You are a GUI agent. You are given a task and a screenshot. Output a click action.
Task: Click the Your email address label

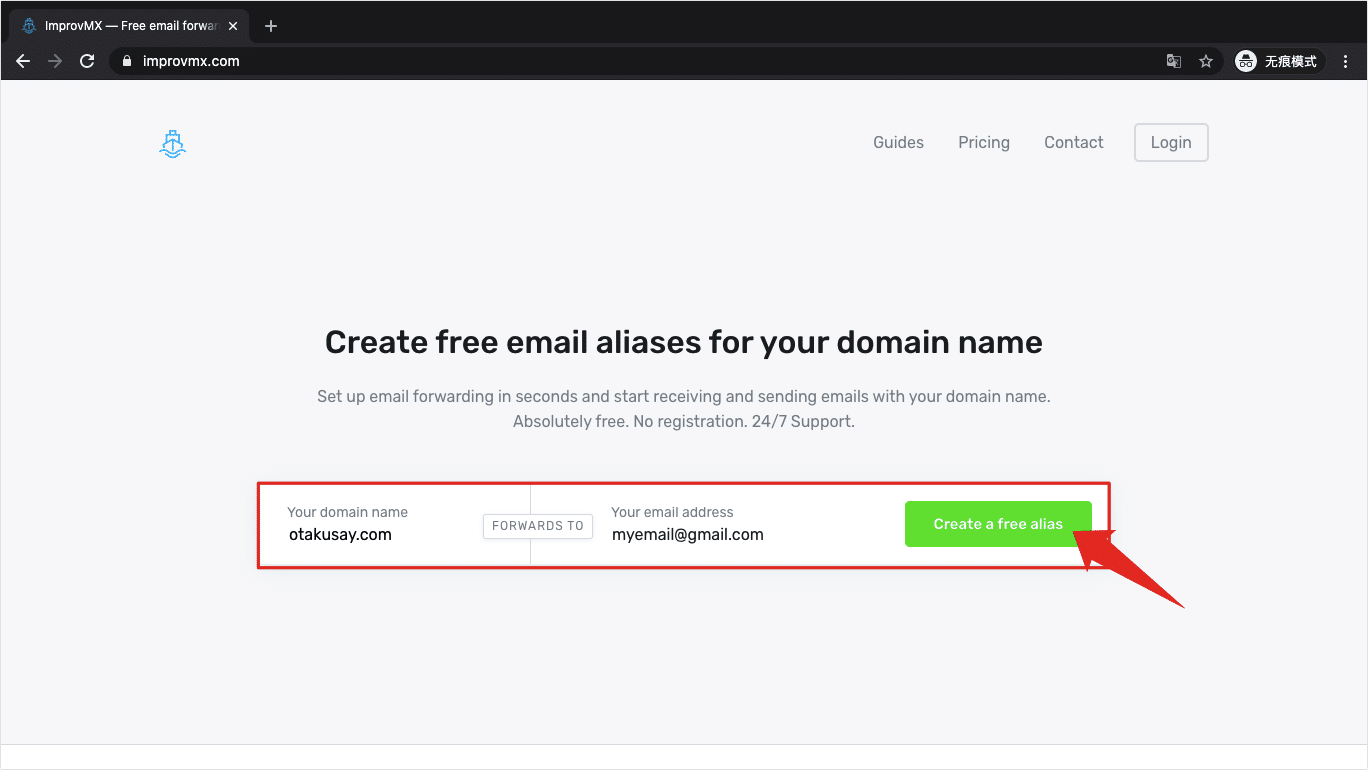[x=672, y=512]
